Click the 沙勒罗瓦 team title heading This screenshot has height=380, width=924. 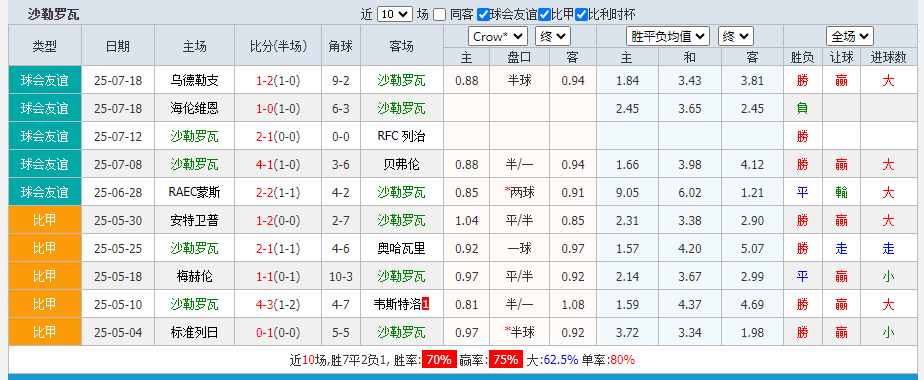click(x=53, y=15)
